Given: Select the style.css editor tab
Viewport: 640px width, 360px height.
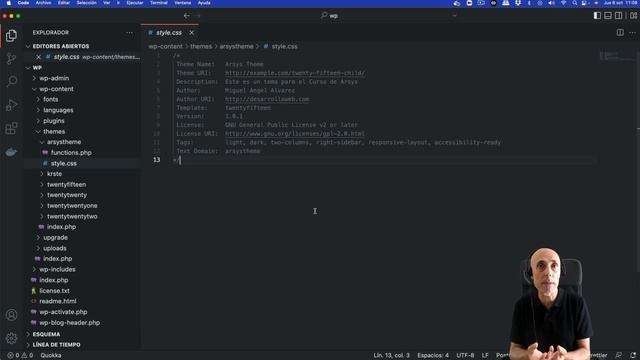Looking at the screenshot, I should click(x=170, y=33).
